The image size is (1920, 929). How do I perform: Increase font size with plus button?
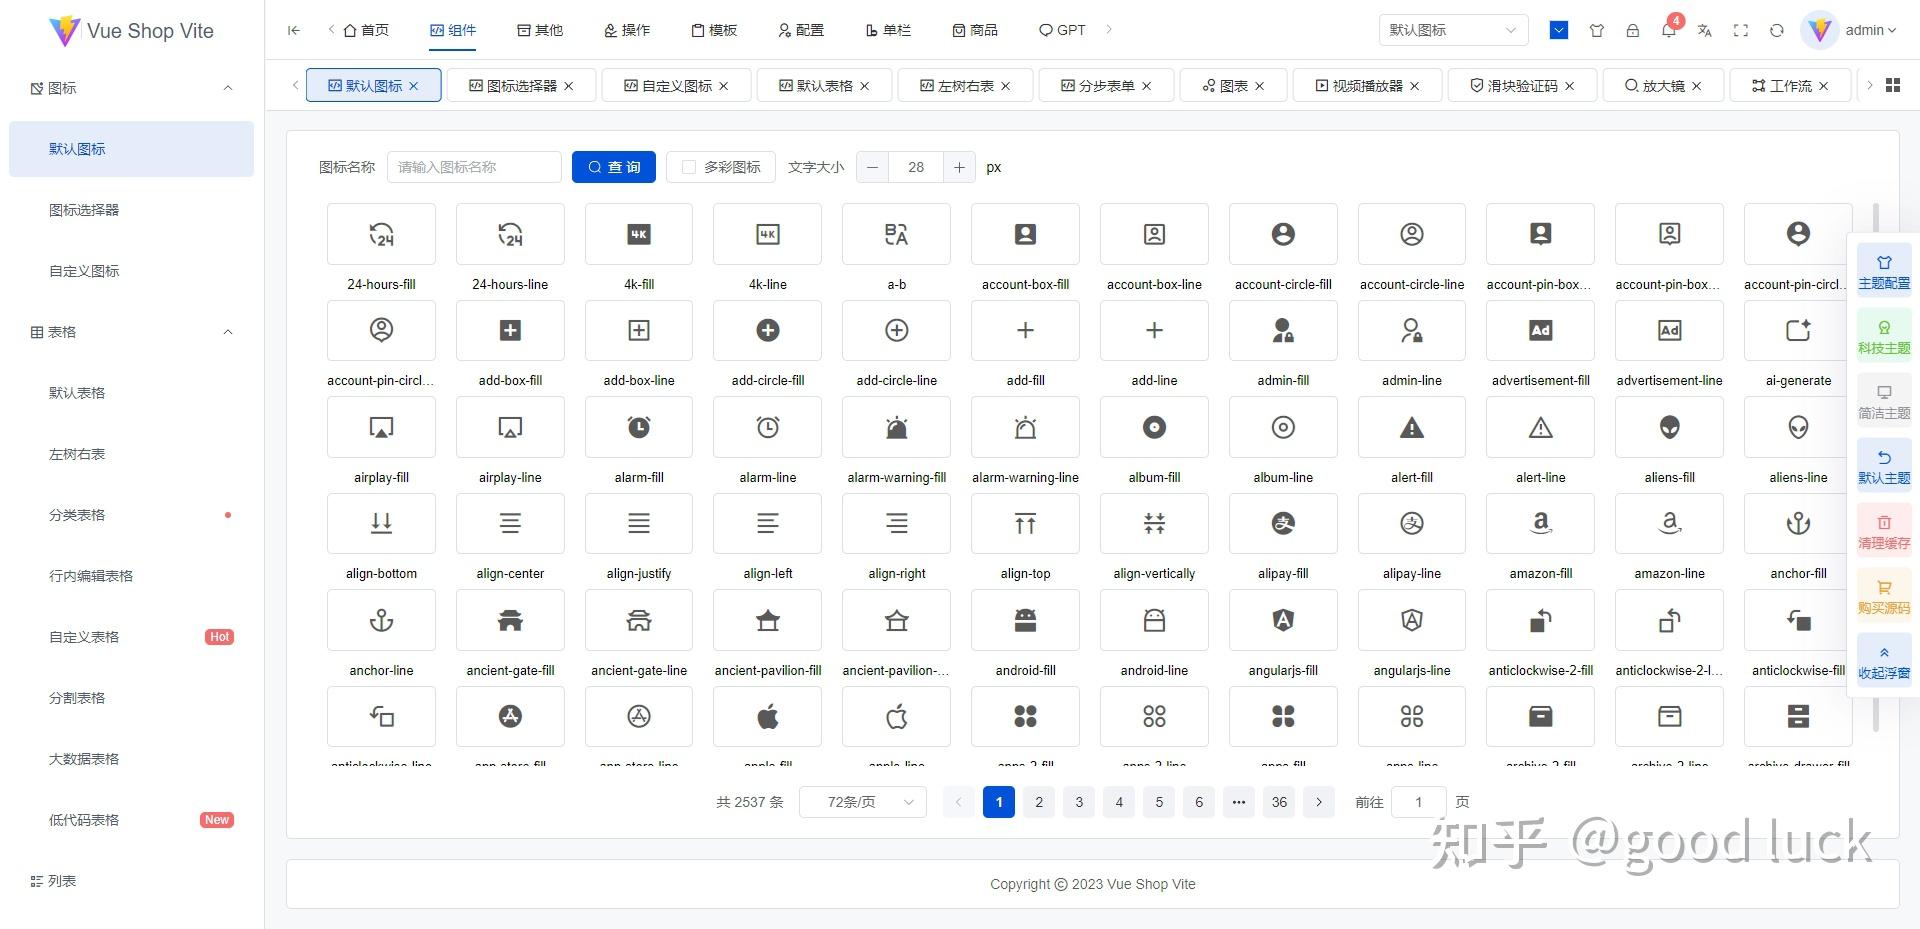point(959,167)
